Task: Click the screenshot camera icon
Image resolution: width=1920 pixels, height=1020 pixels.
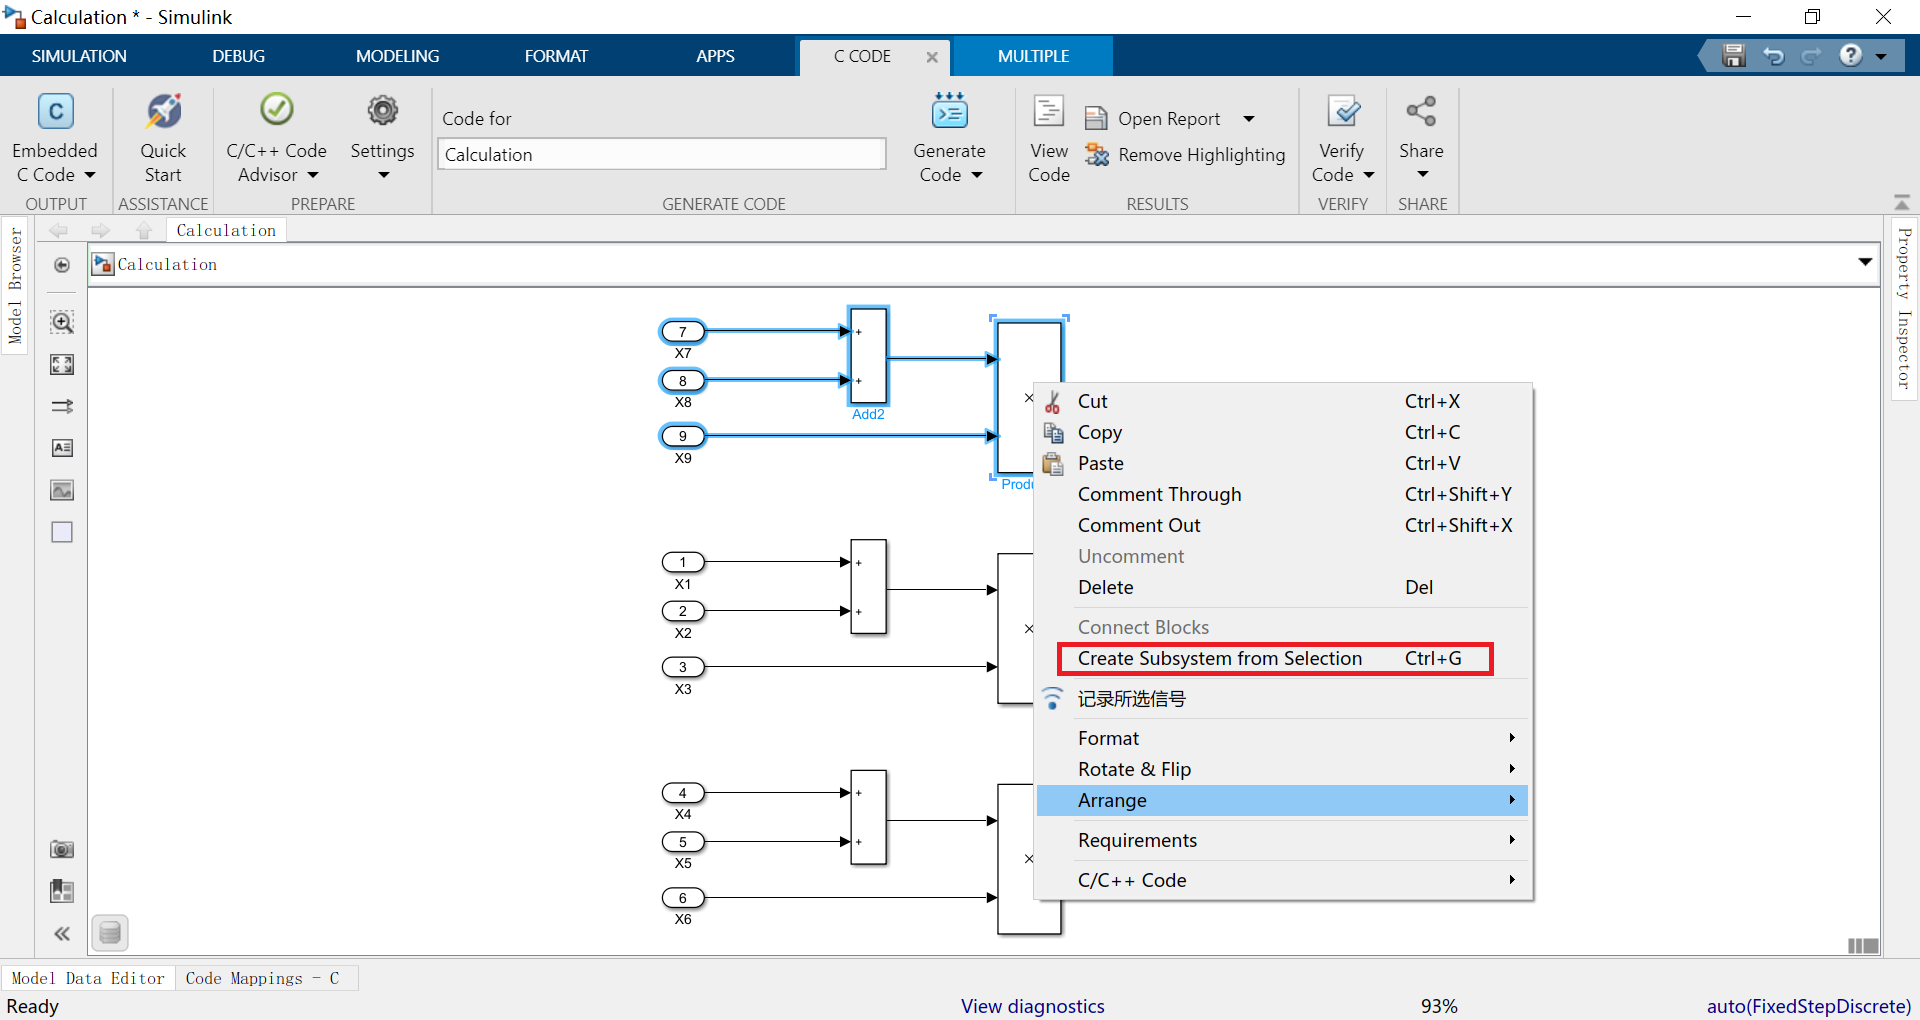Action: 62,849
